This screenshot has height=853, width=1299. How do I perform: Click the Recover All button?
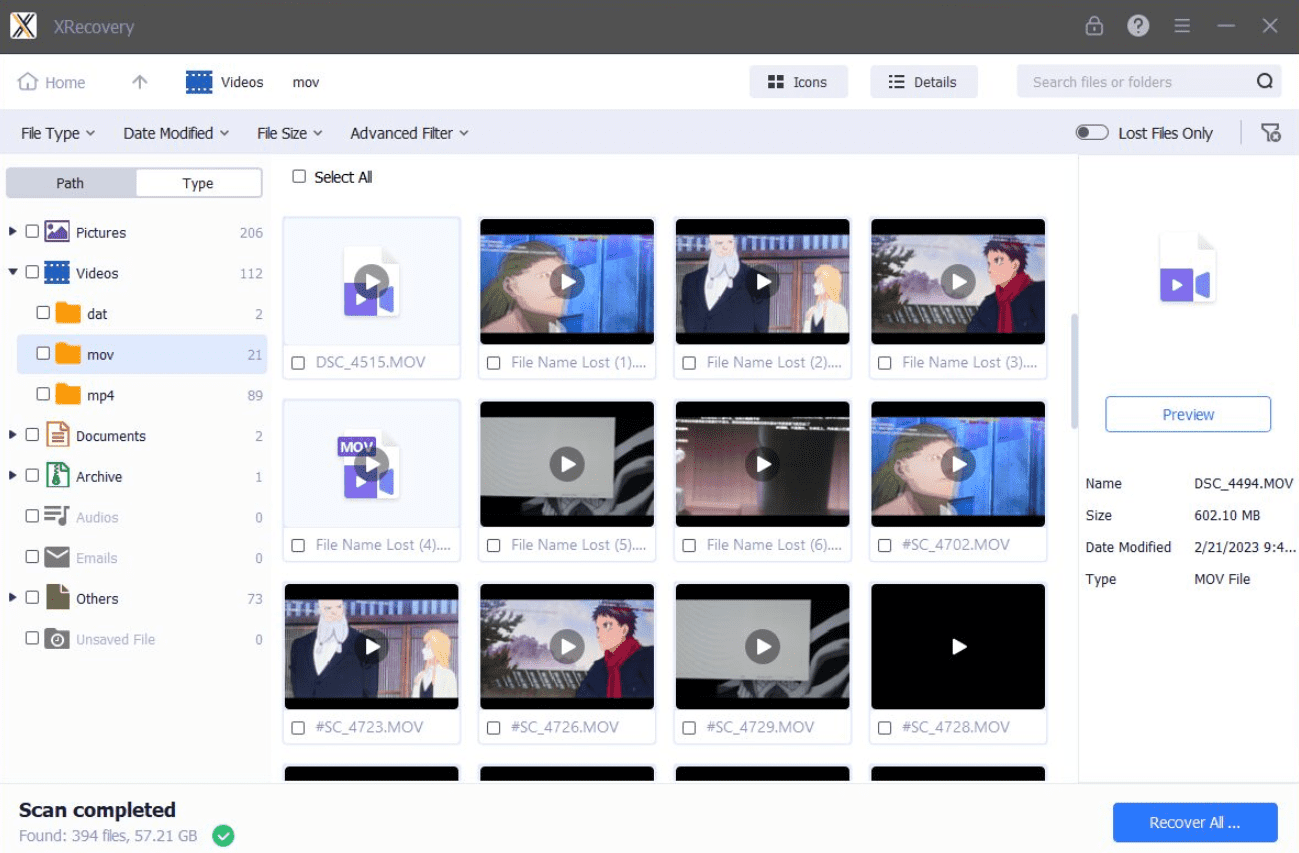1195,822
